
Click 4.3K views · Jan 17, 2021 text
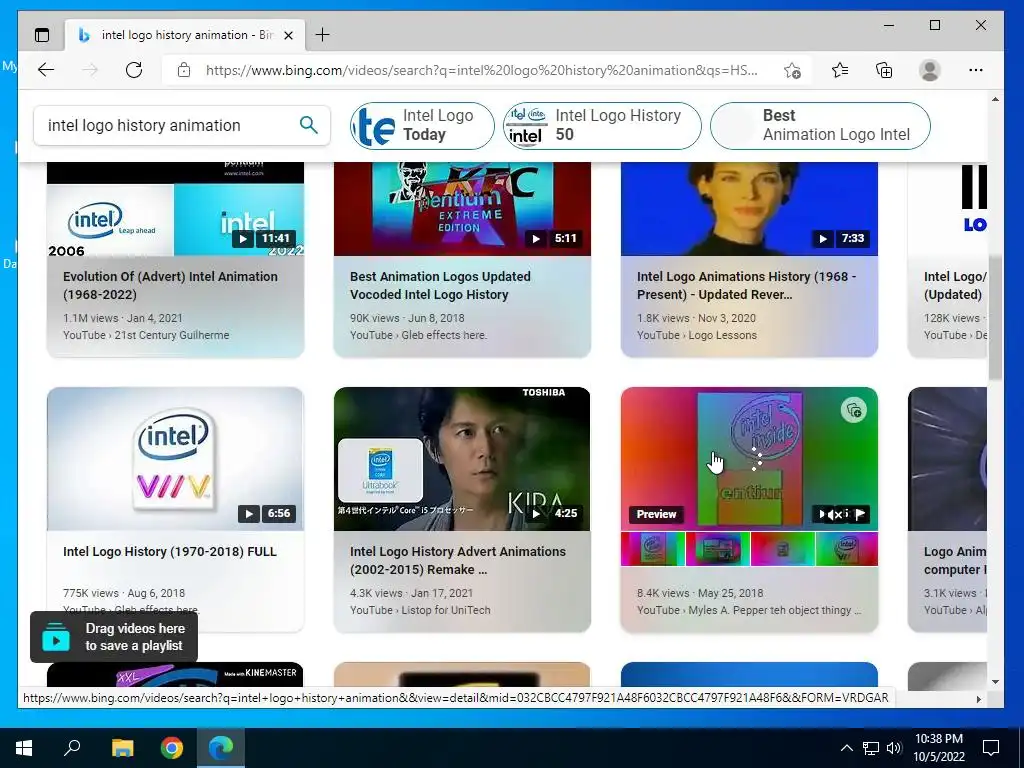click(x=411, y=593)
